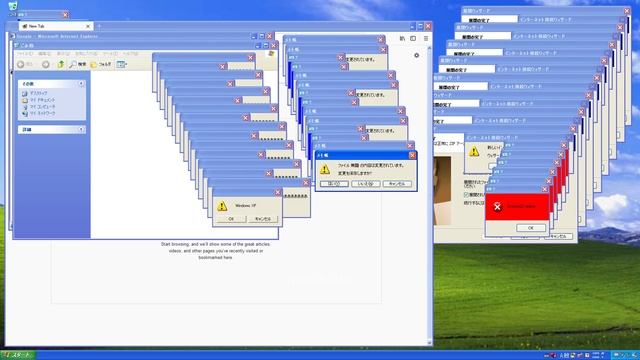Click OK in the Windows XP dialog

coord(231,219)
